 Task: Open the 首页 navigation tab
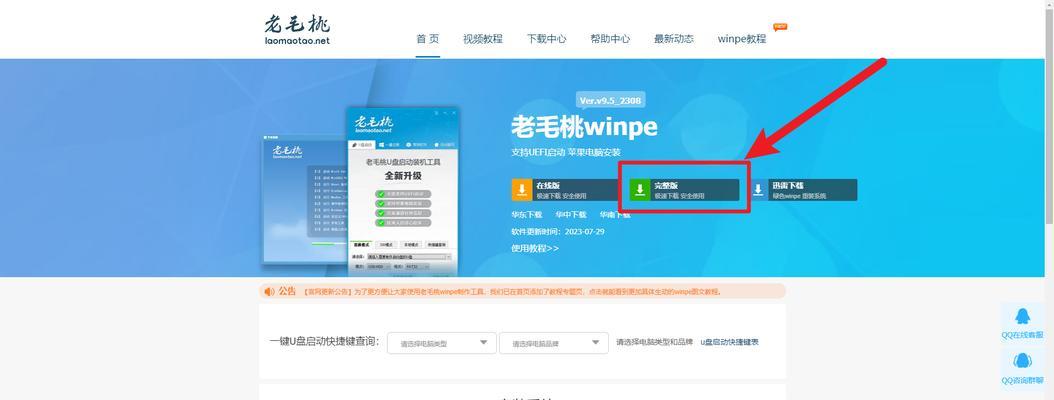(428, 38)
